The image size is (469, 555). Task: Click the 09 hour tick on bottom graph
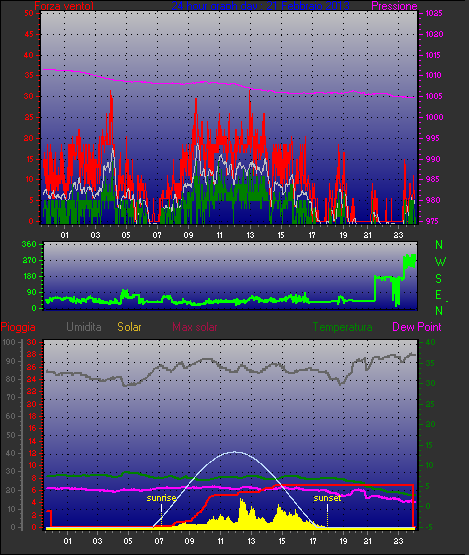pos(189,541)
